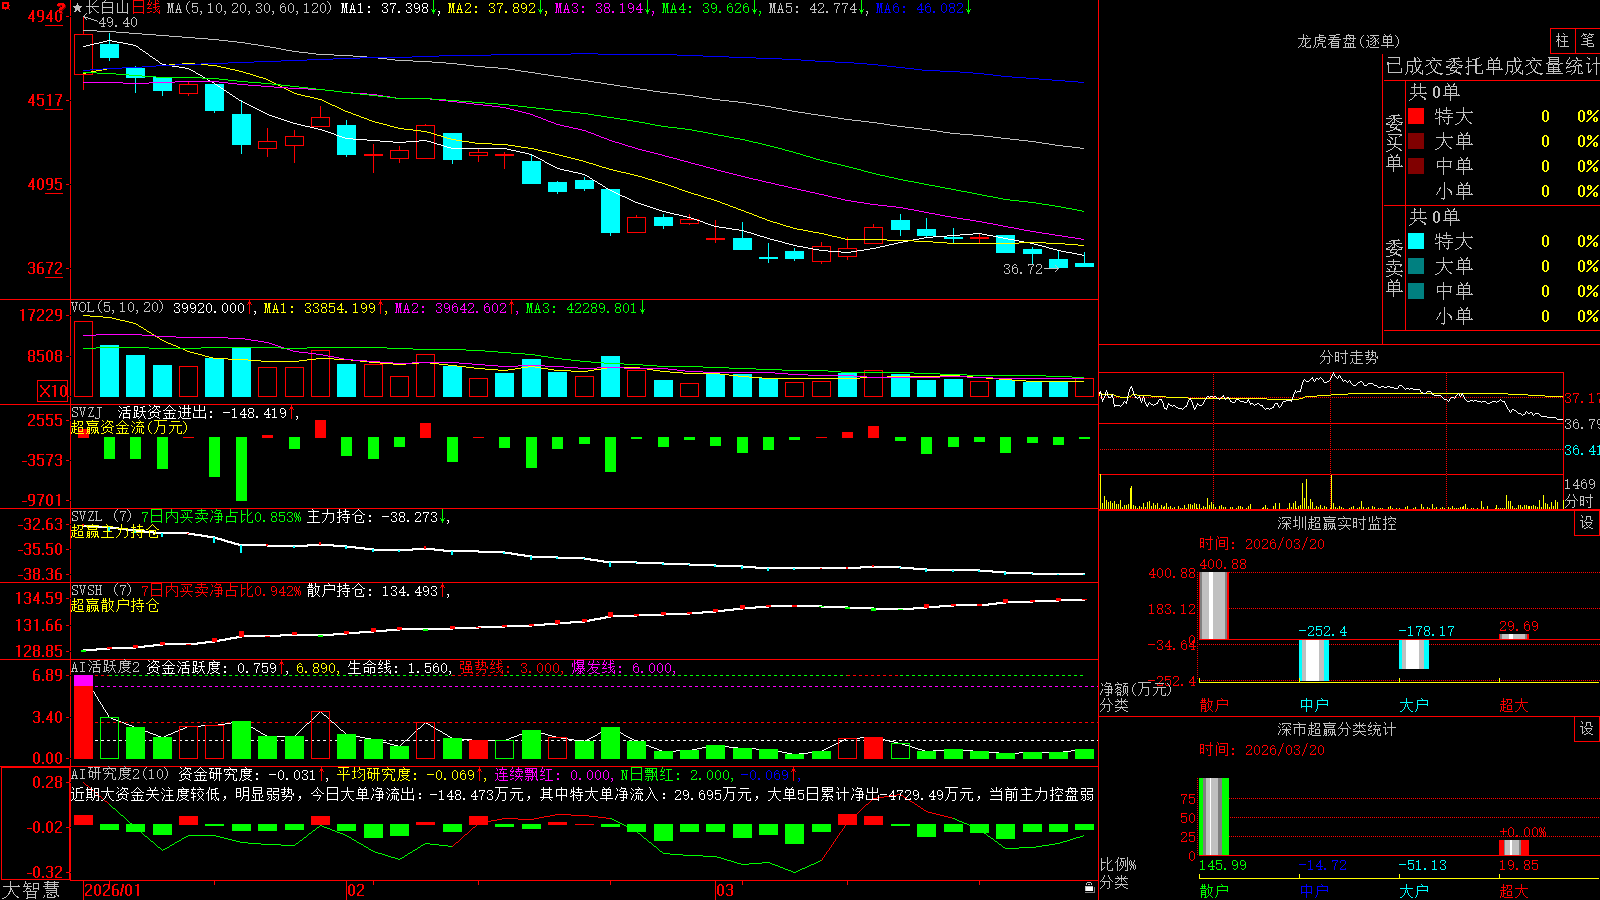Click the AI活跃度2 indicator label

[x=105, y=668]
